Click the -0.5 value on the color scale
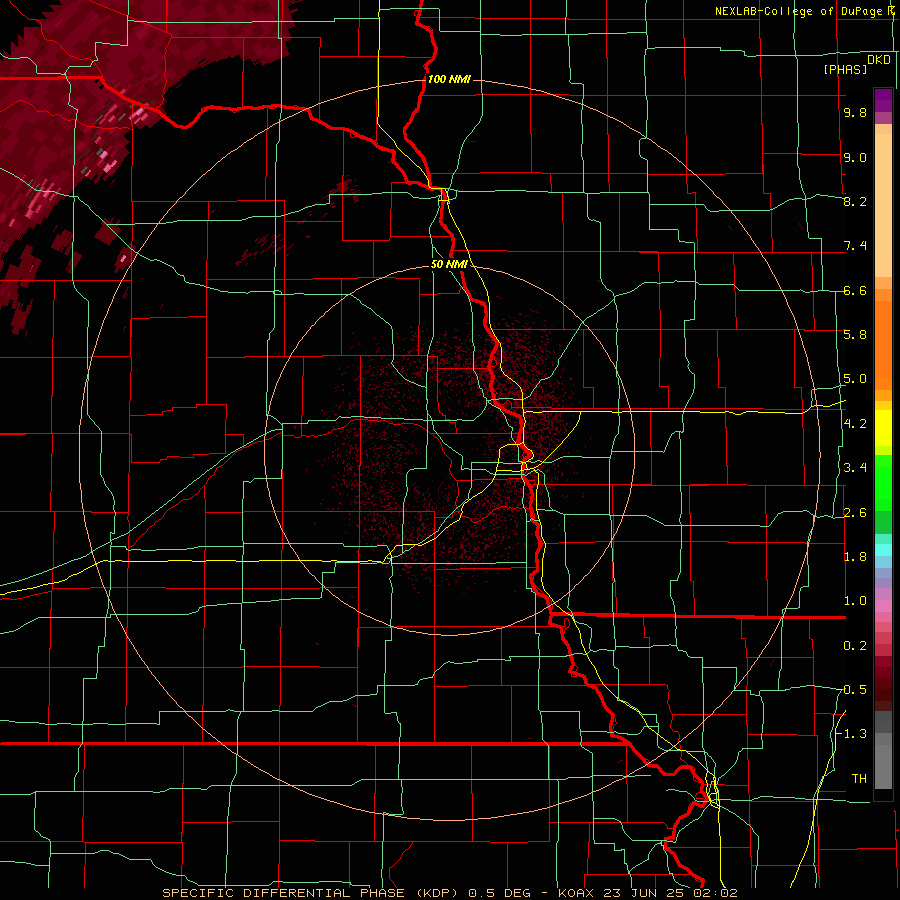This screenshot has width=900, height=900. [852, 690]
